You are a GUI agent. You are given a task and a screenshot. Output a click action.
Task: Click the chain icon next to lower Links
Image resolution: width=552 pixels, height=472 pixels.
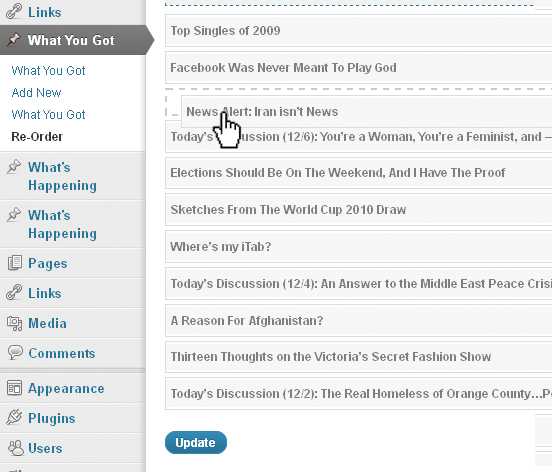tap(14, 293)
